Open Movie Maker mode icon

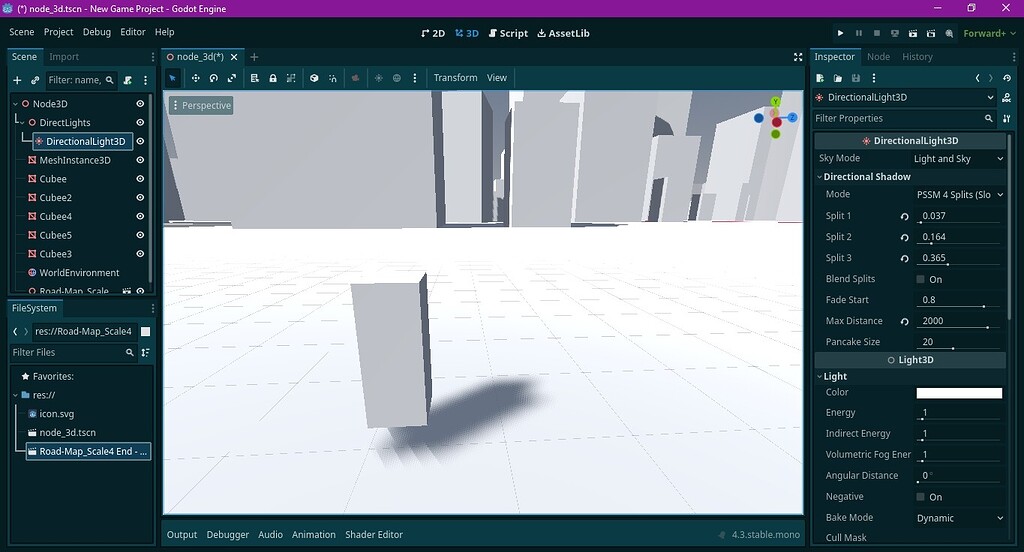pos(949,33)
